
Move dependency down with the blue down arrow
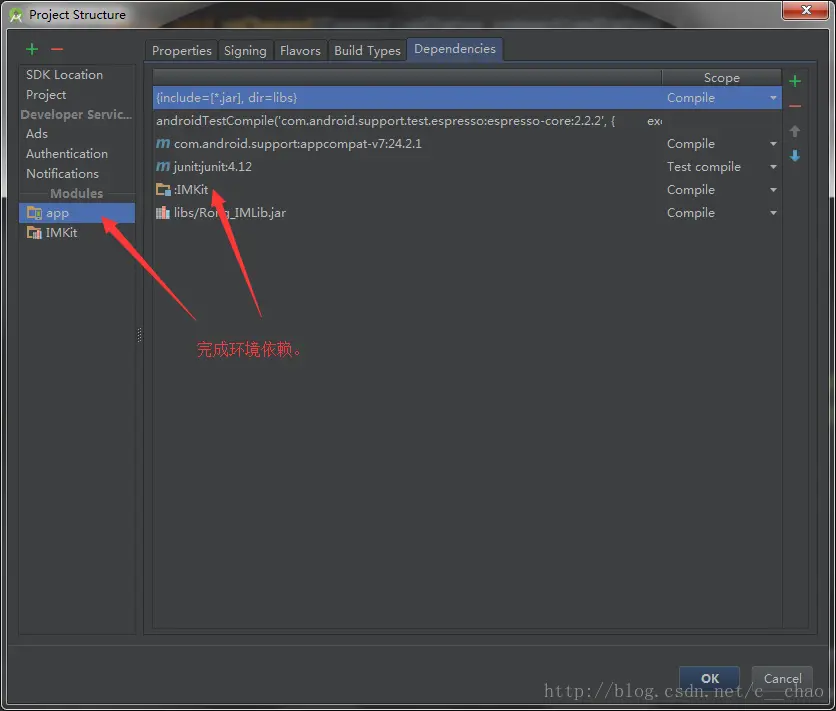point(795,156)
